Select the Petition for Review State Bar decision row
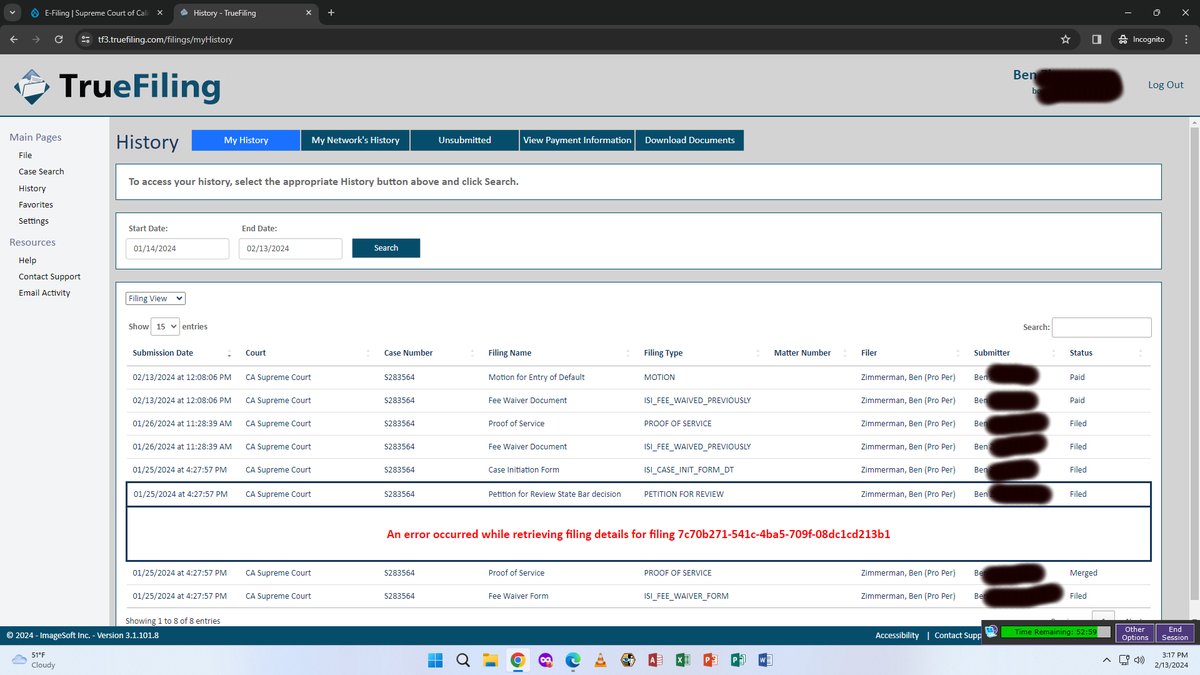 click(x=638, y=494)
